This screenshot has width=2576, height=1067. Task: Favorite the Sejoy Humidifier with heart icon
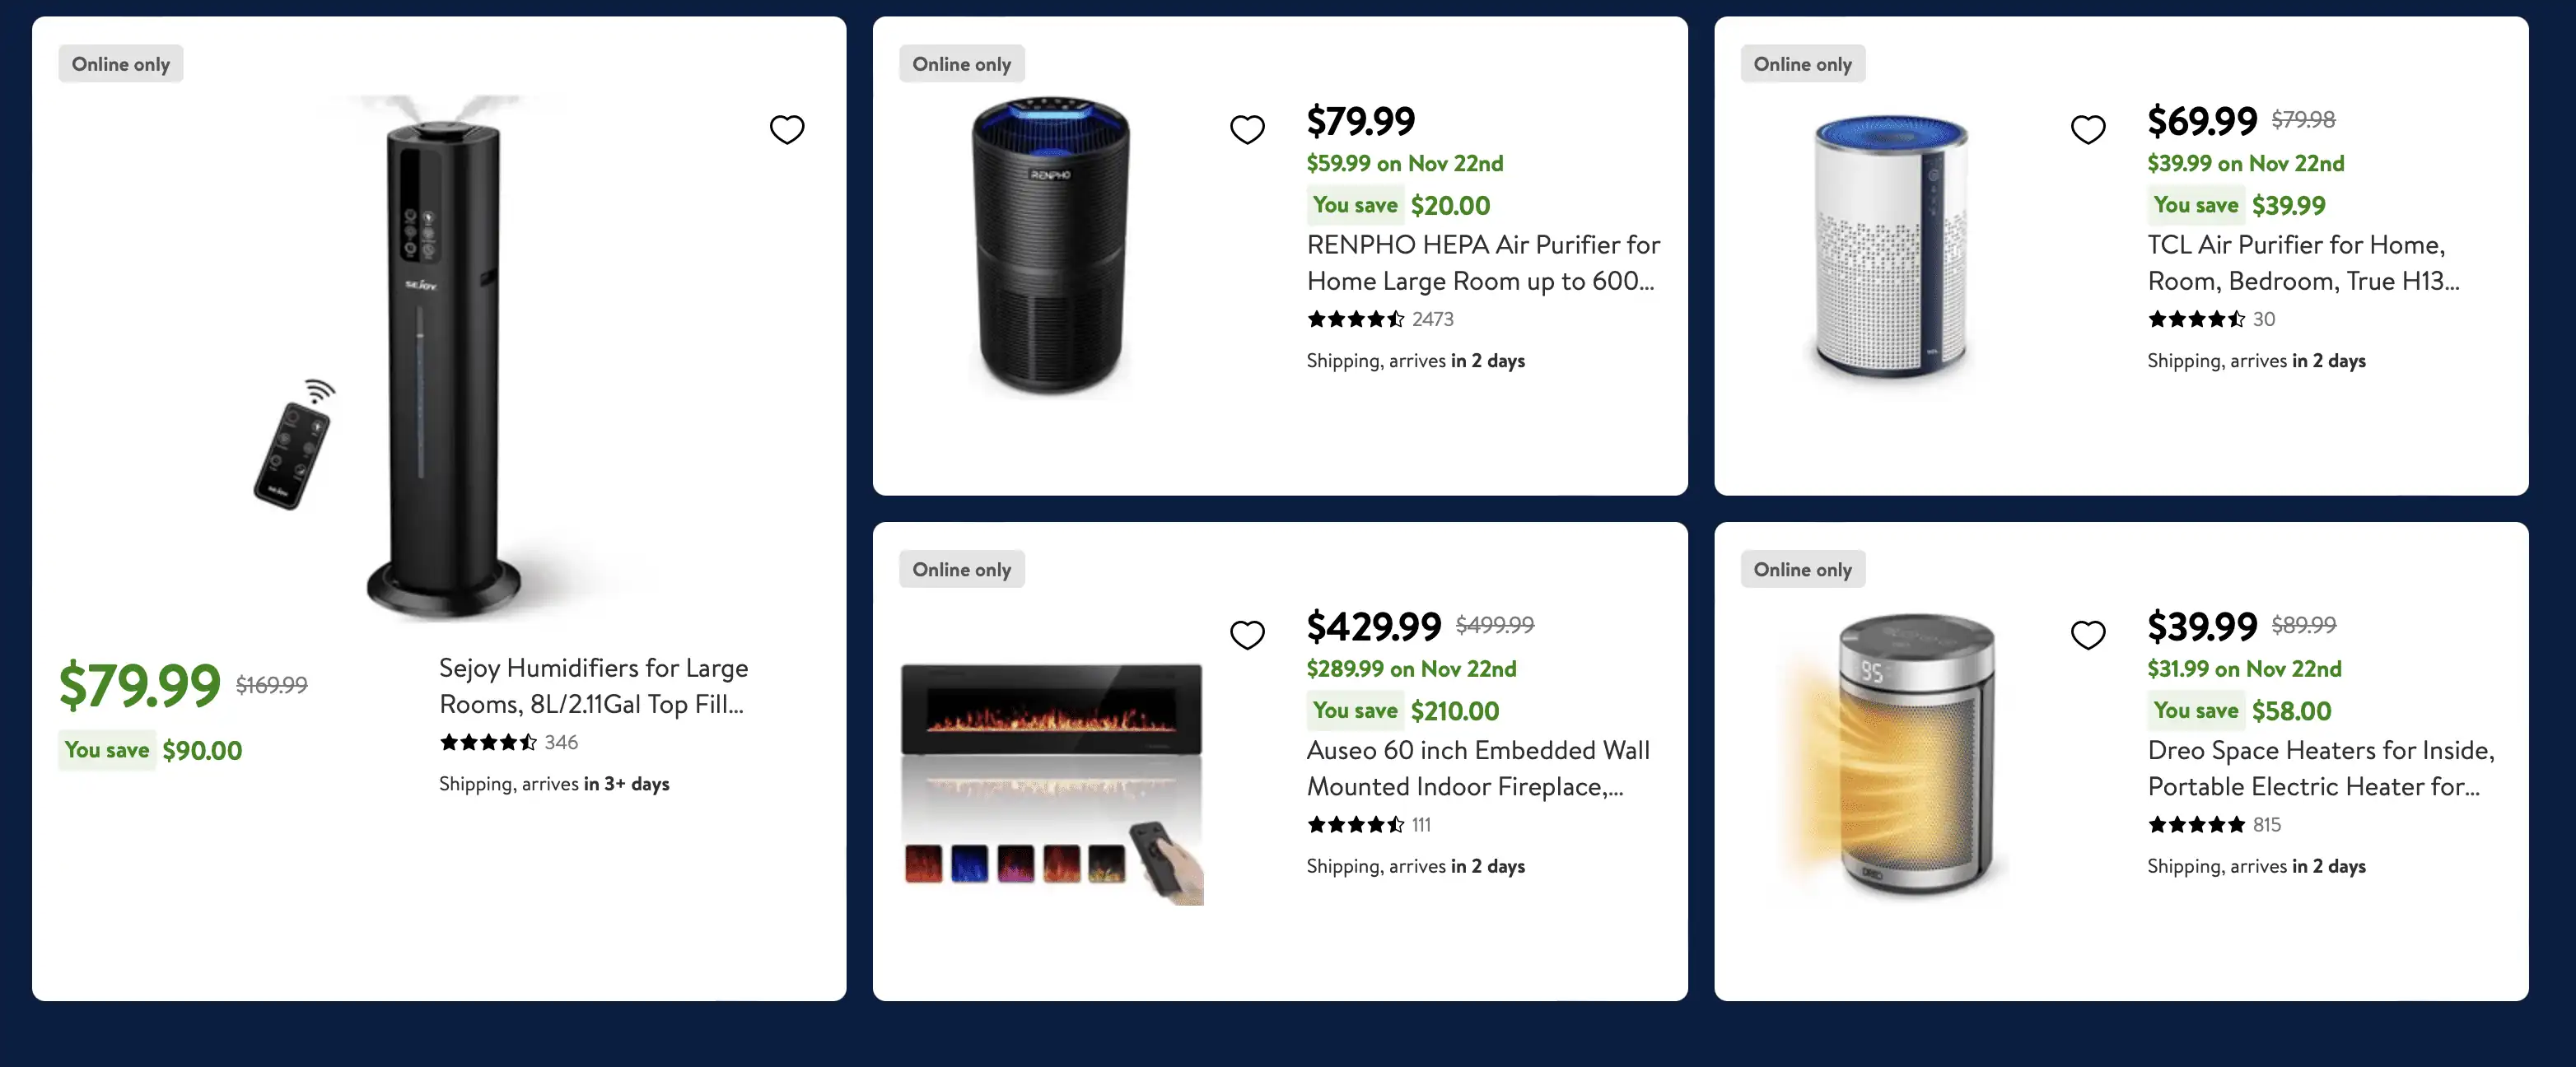[786, 129]
